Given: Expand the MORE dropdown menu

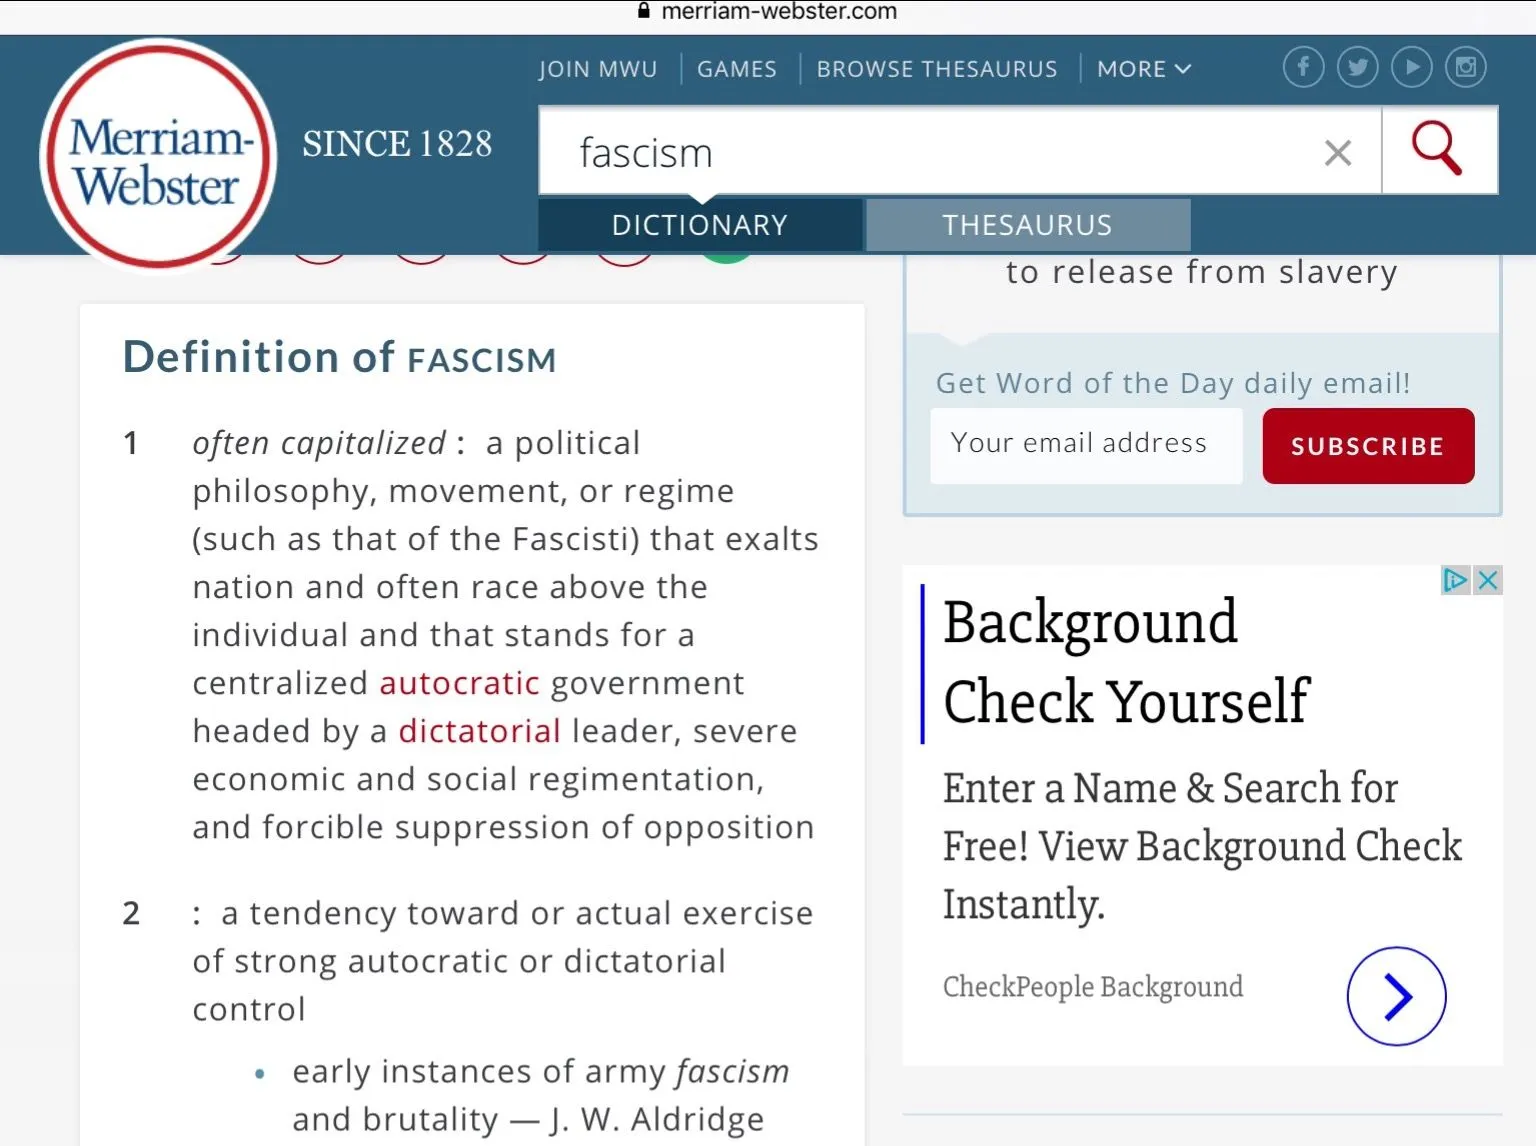Looking at the screenshot, I should pyautogui.click(x=1143, y=69).
